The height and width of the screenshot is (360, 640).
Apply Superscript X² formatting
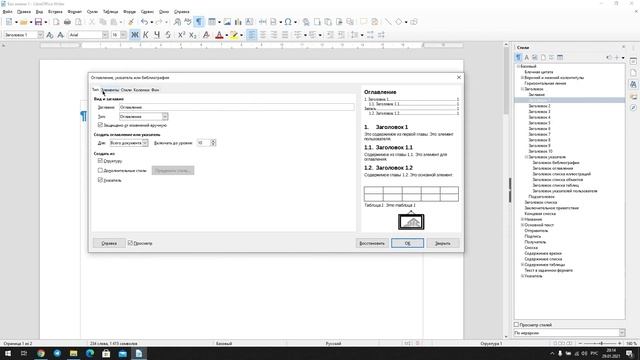[181, 35]
